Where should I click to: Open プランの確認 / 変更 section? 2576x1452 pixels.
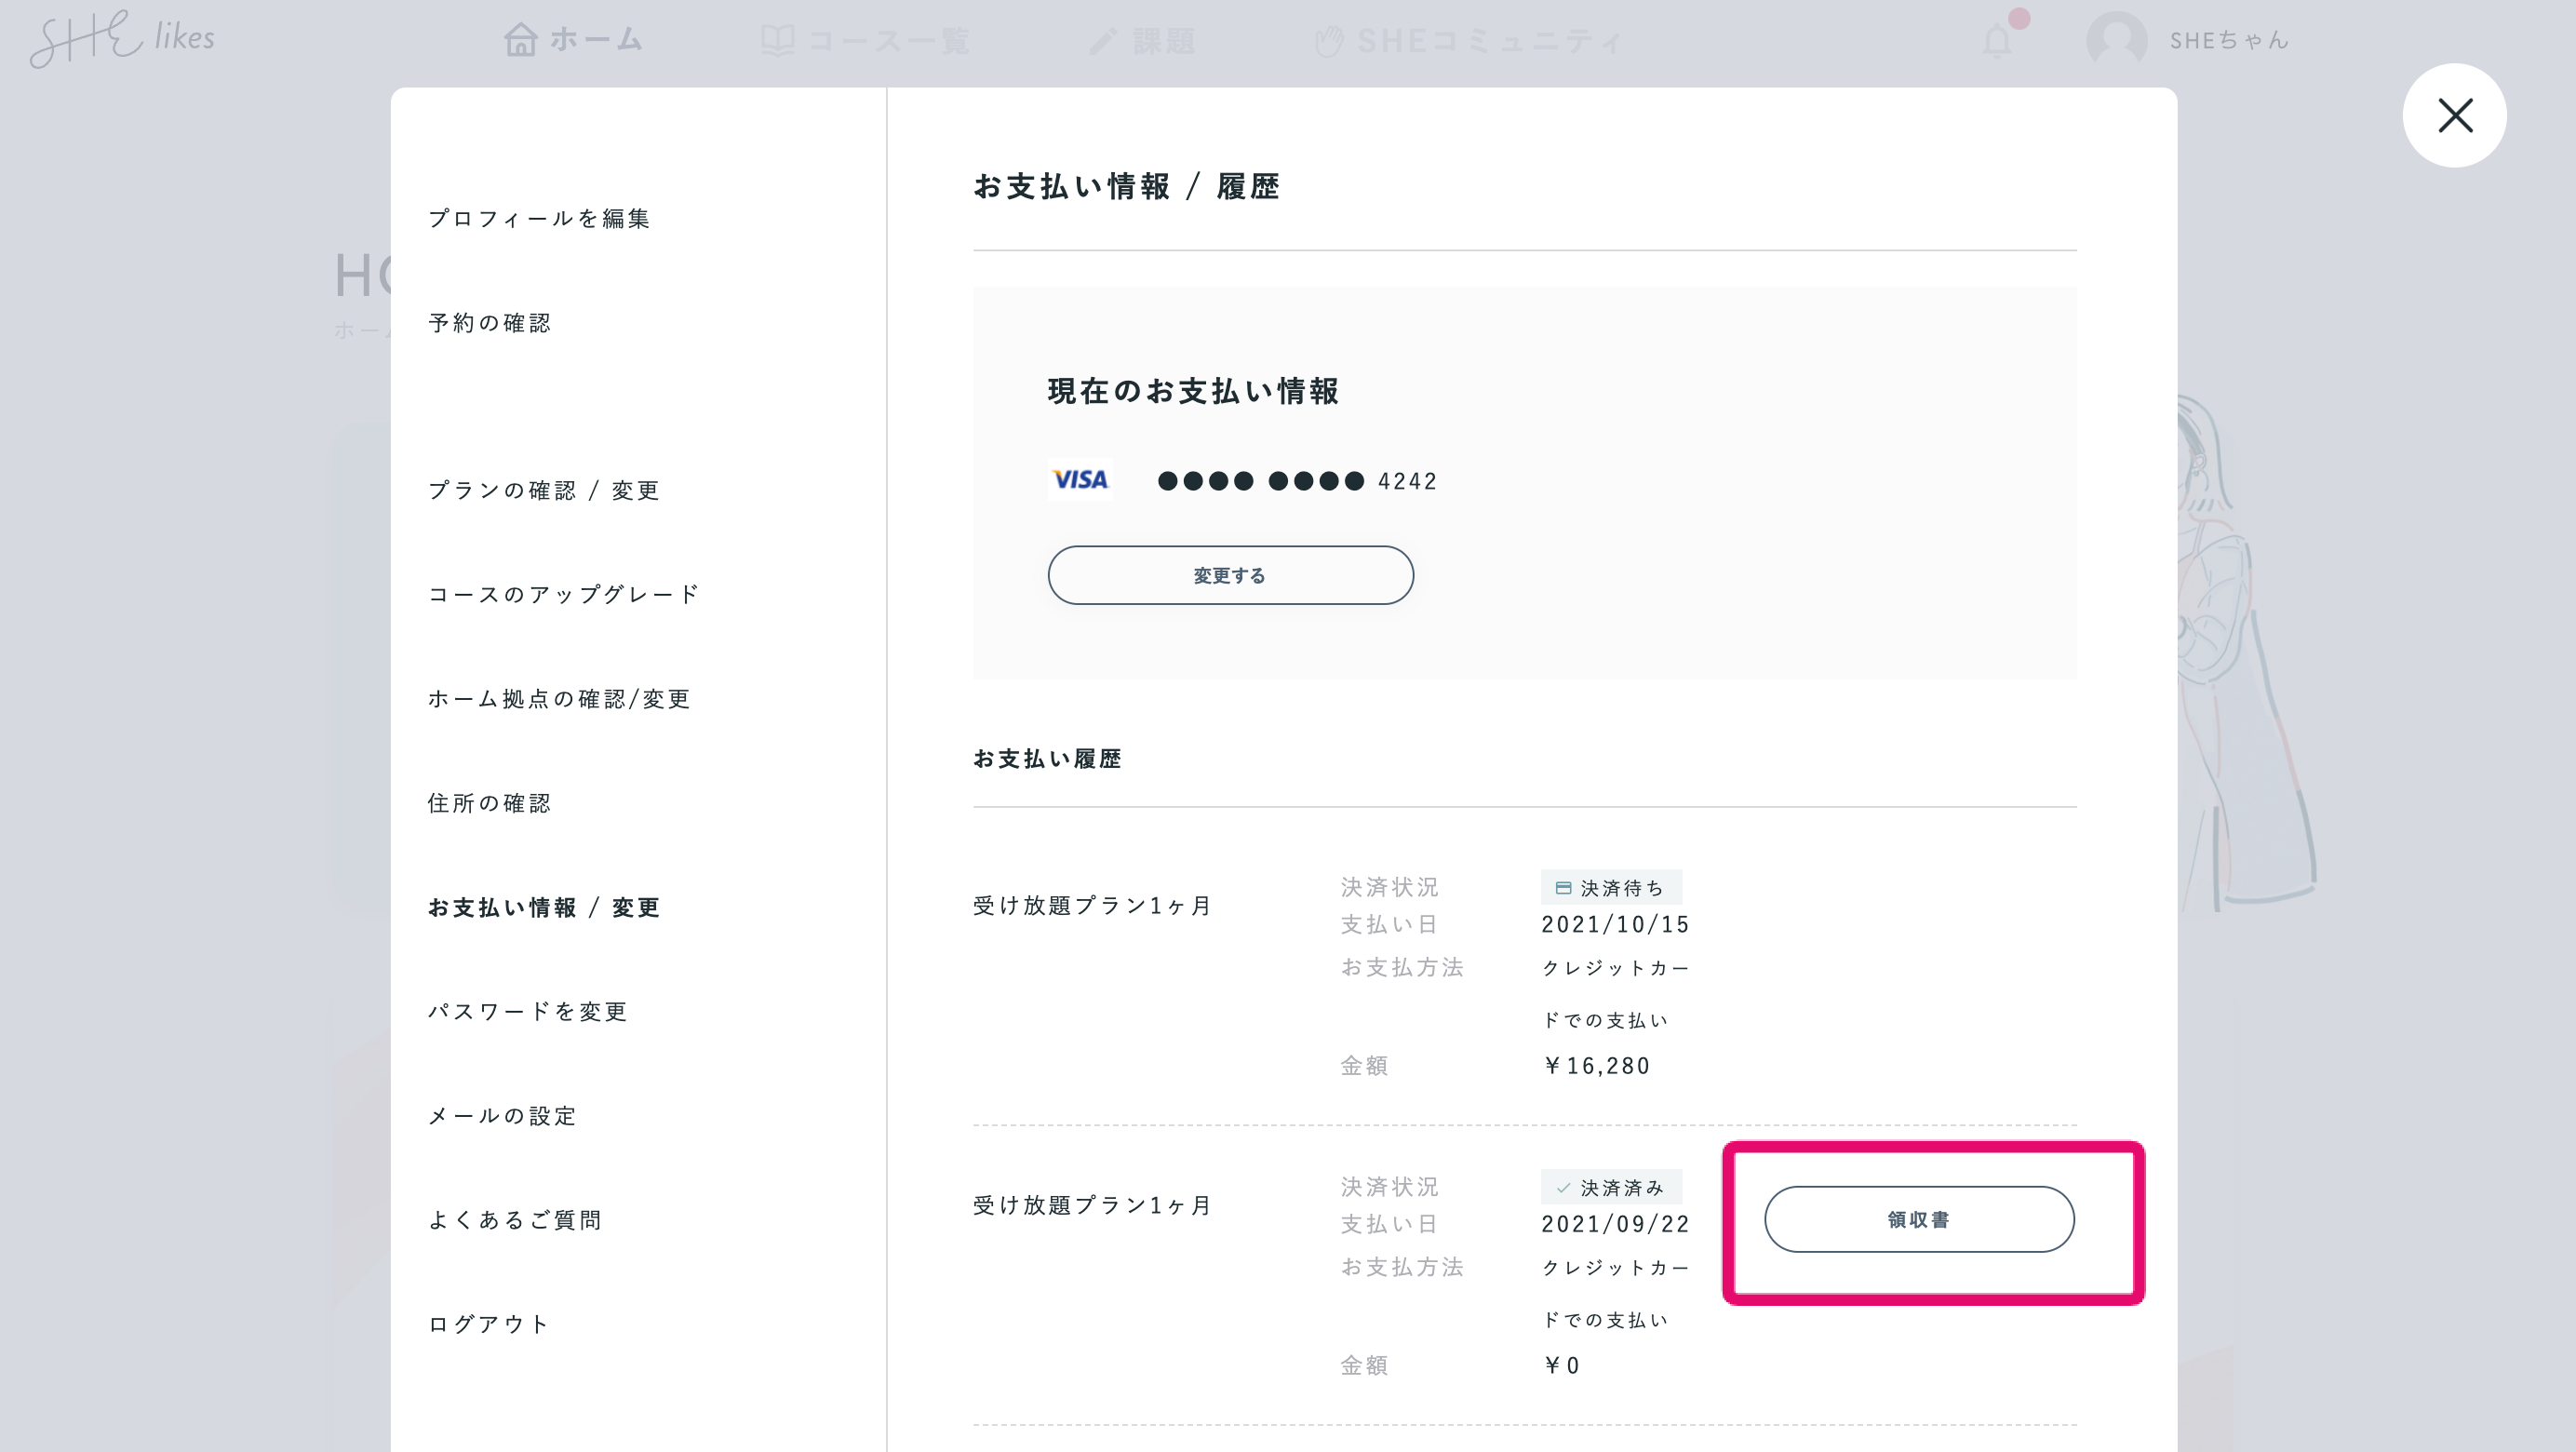[544, 490]
